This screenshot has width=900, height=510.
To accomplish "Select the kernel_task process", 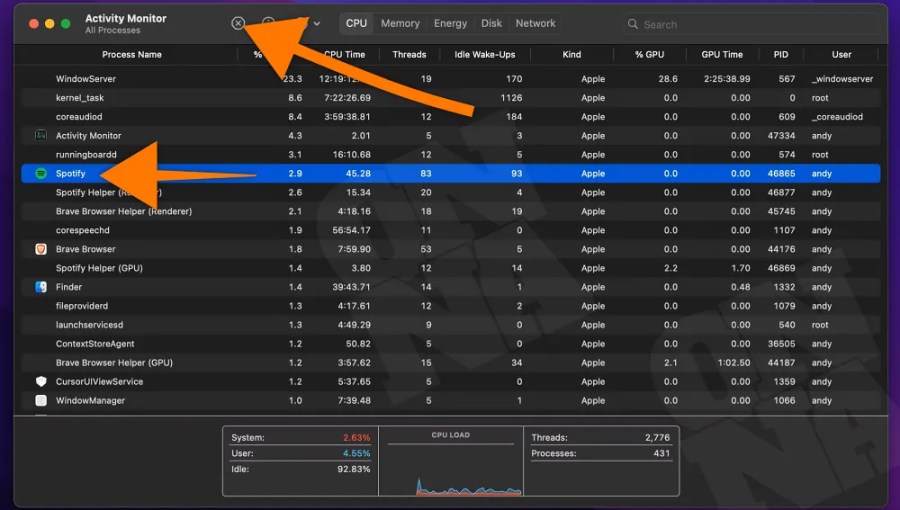I will [80, 98].
